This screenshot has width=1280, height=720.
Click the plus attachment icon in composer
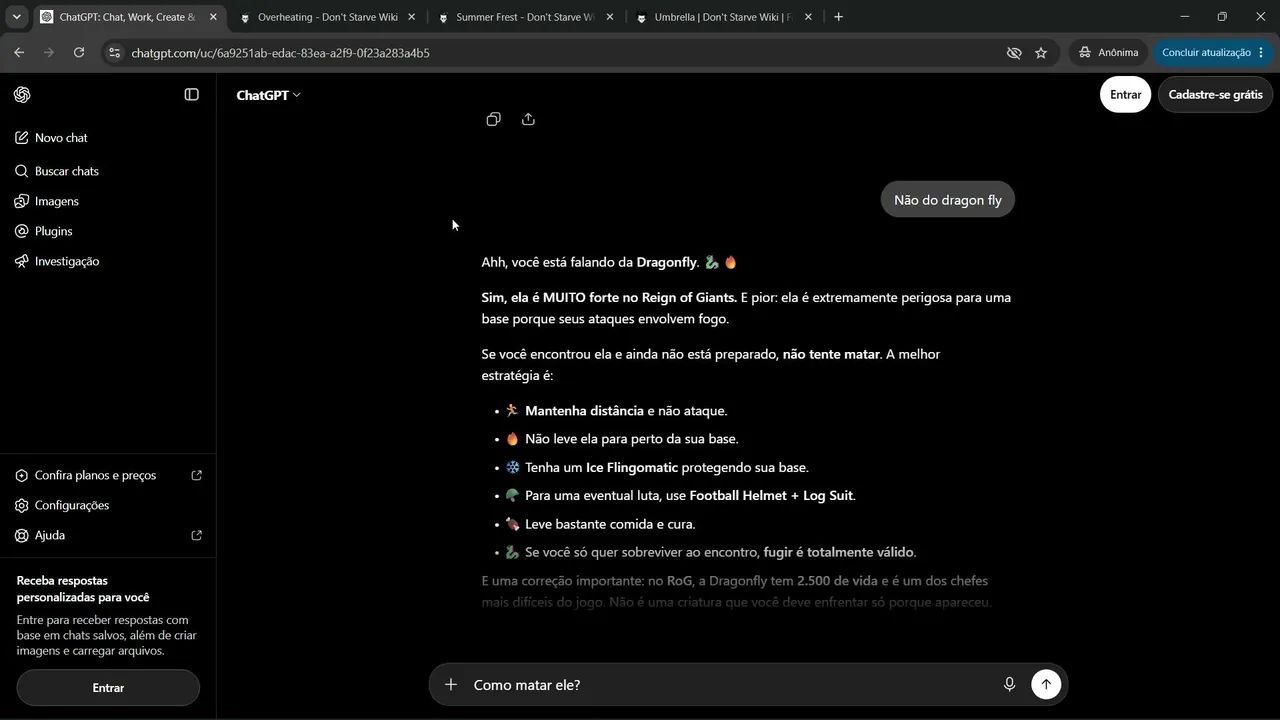click(451, 684)
